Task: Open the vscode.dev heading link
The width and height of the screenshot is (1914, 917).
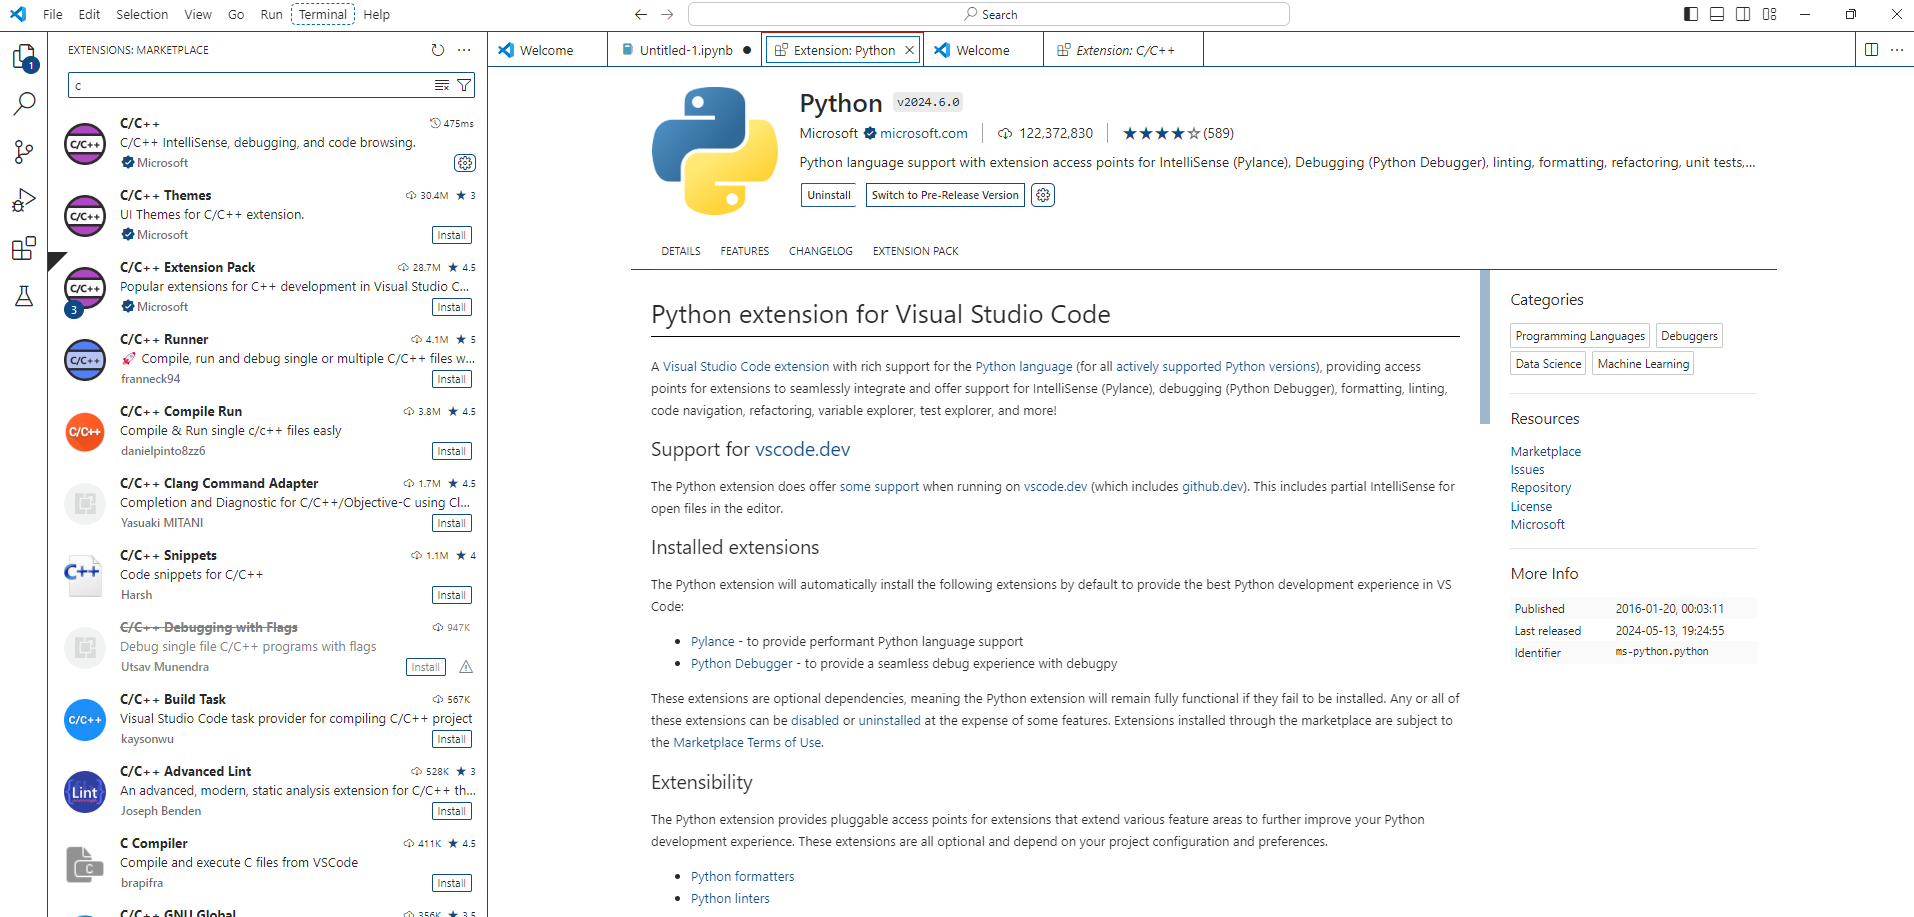Action: [802, 449]
